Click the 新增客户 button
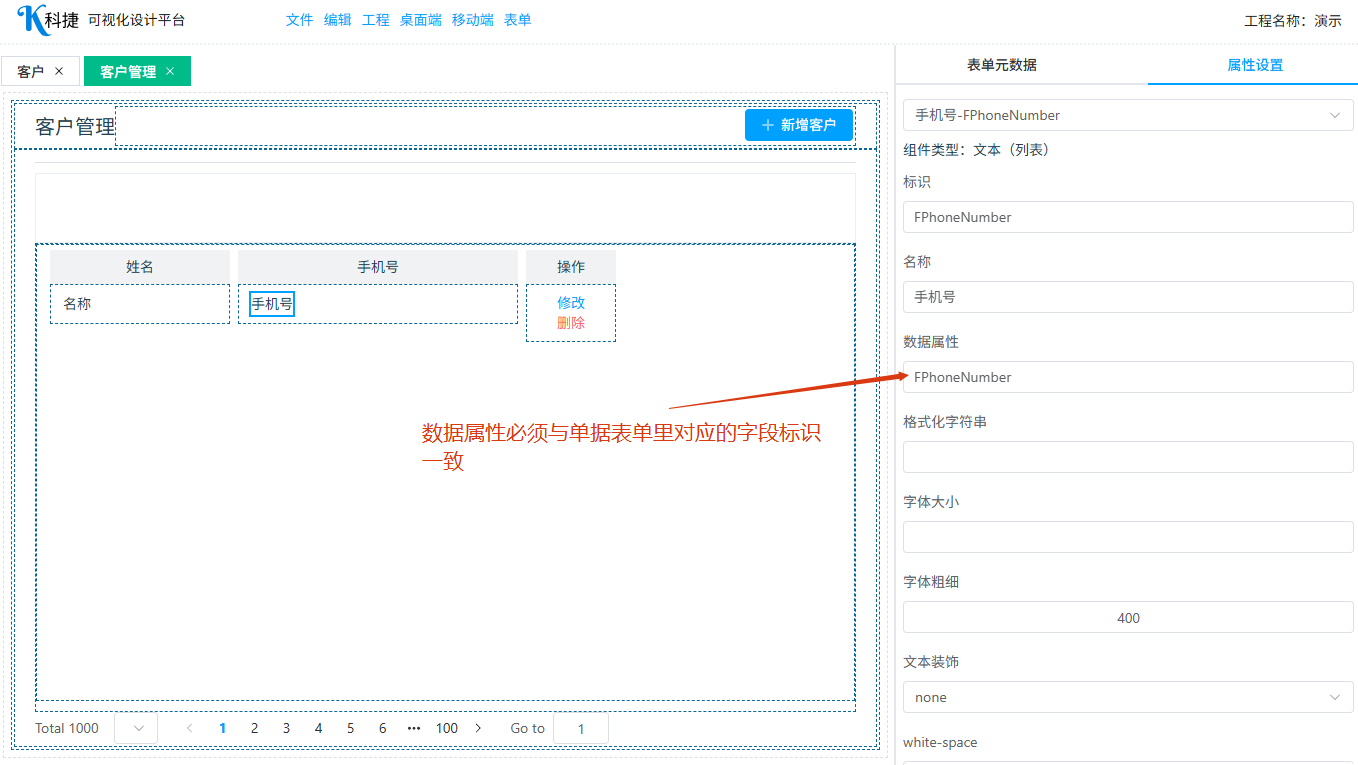This screenshot has height=765, width=1358. click(798, 125)
